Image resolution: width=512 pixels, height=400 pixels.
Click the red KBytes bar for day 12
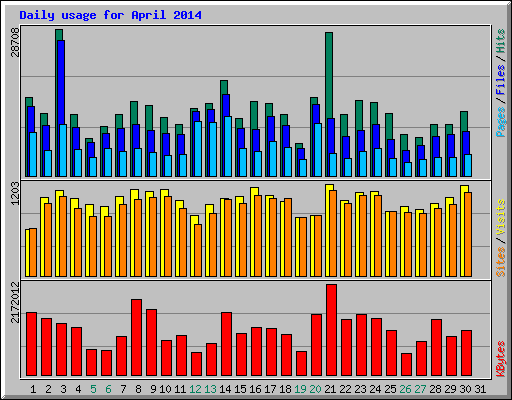point(197,364)
